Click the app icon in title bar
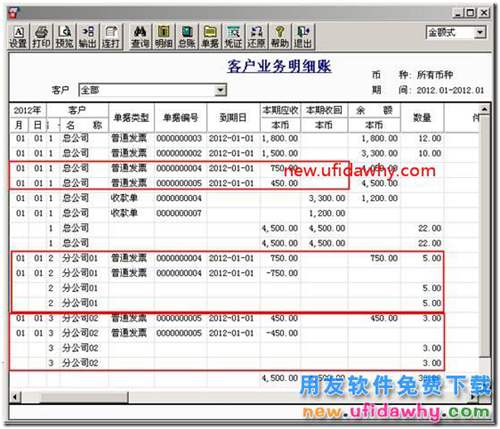500x429 pixels. pyautogui.click(x=13, y=13)
